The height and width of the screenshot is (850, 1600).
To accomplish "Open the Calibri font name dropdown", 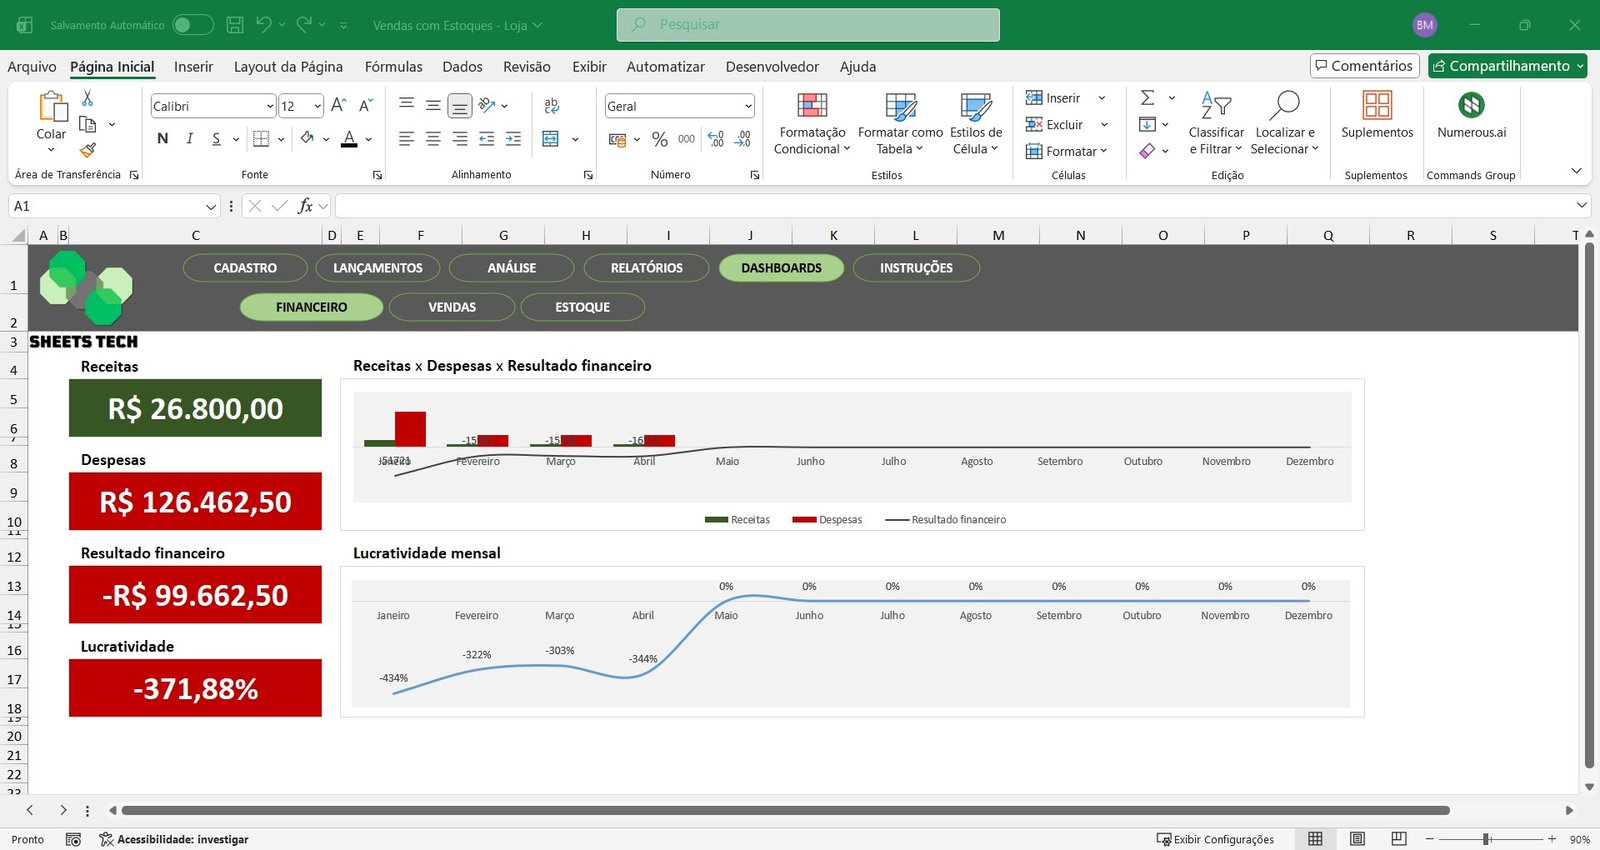I will (269, 106).
